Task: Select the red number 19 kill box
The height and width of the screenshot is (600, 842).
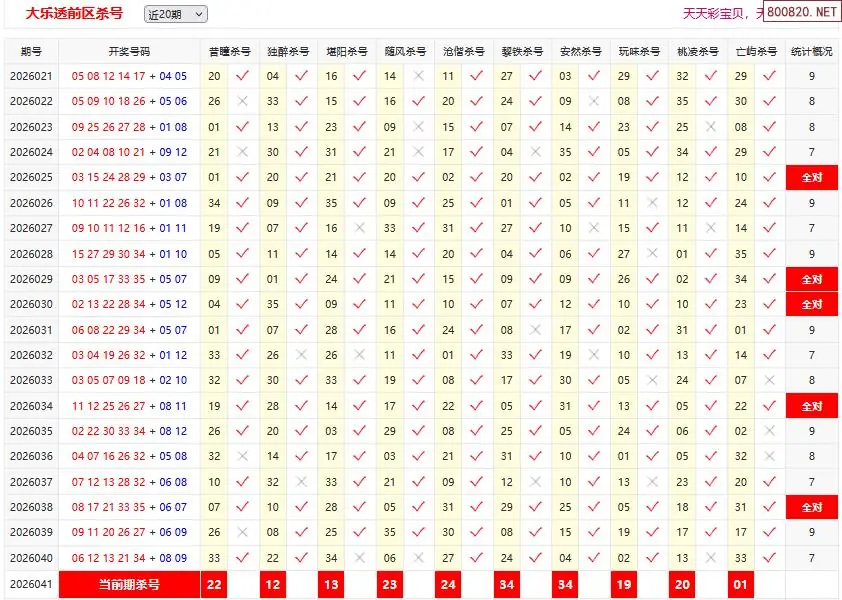Action: click(x=624, y=584)
